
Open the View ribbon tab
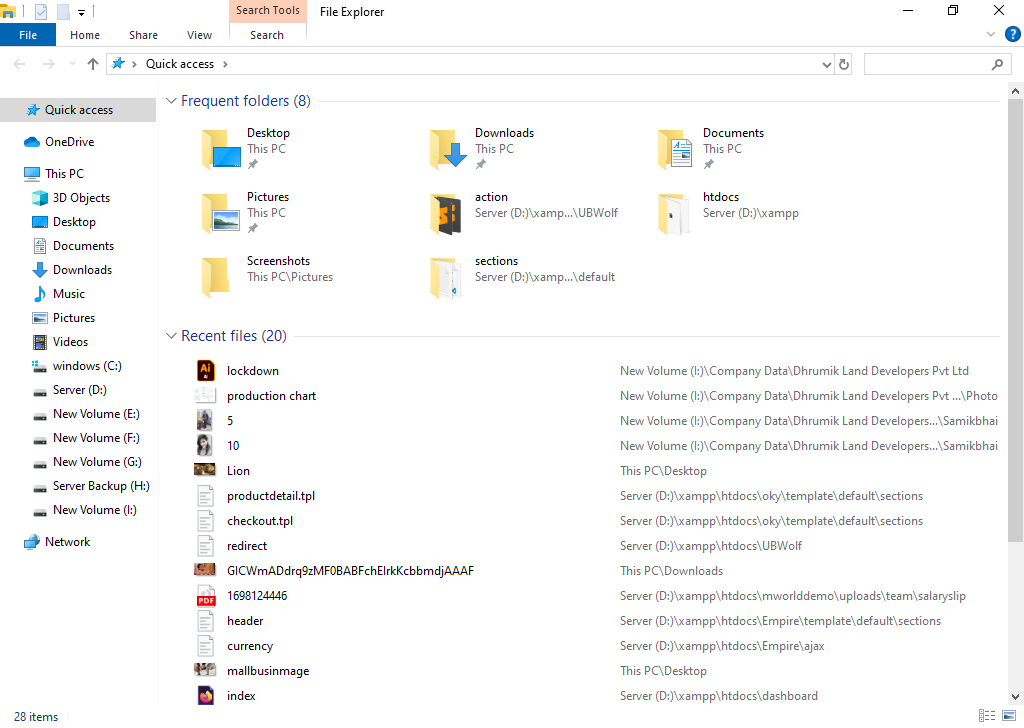199,35
